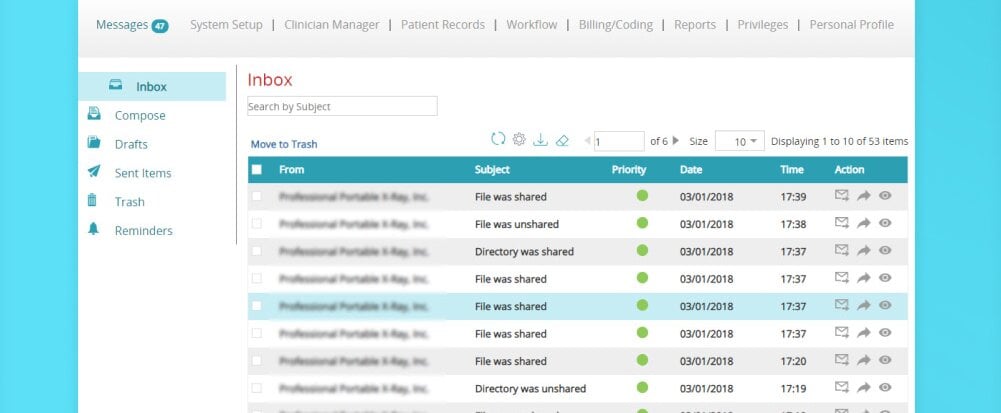Go to previous page using left arrow

[586, 141]
